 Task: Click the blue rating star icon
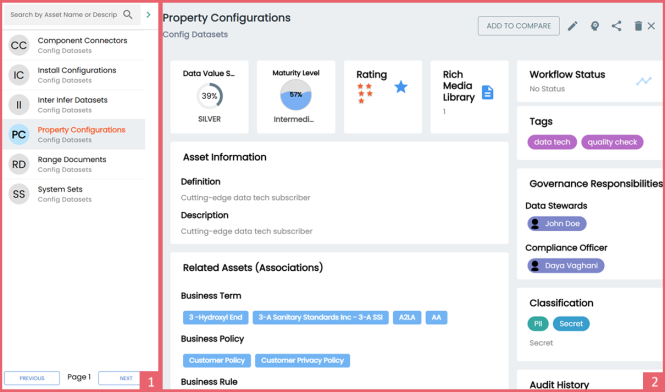401,87
